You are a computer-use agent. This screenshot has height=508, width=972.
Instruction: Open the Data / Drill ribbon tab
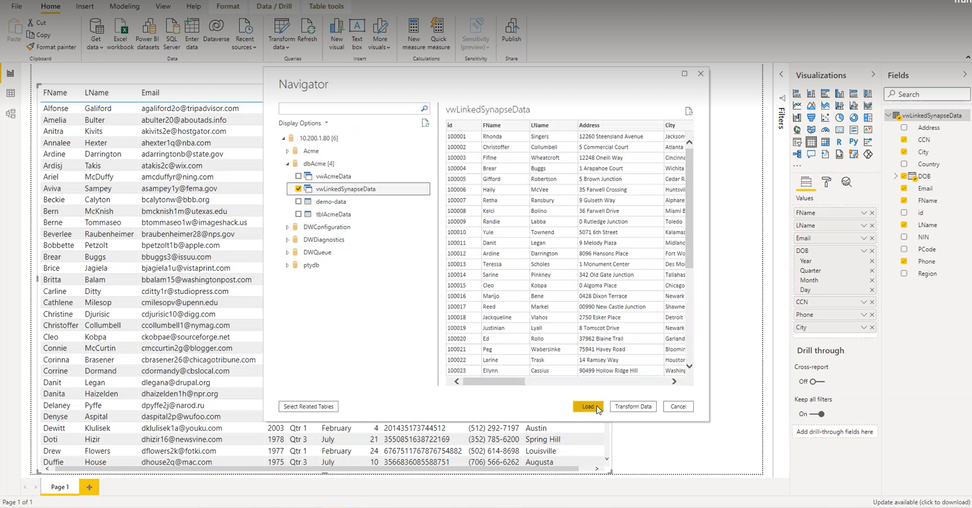(x=274, y=6)
